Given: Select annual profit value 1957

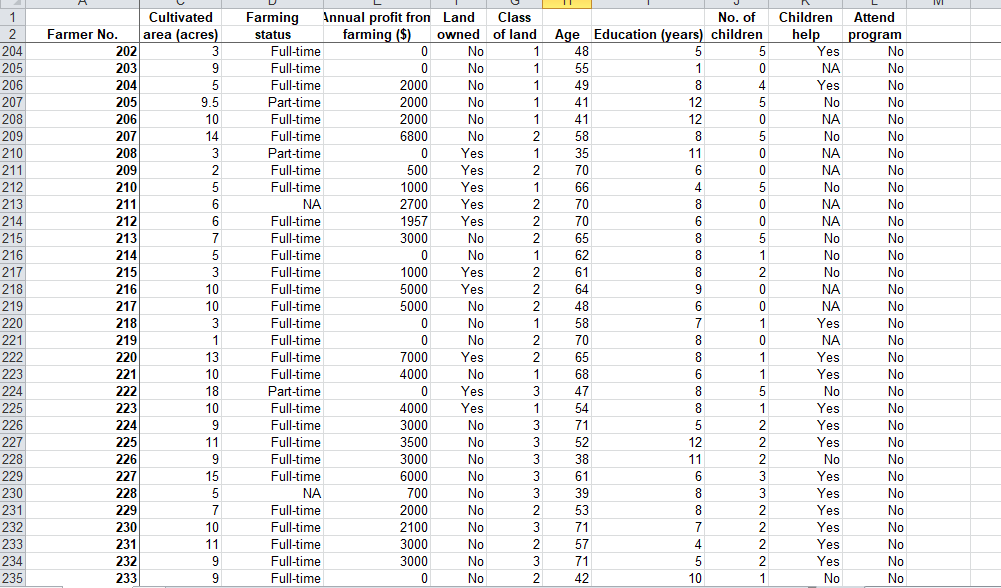Looking at the screenshot, I should point(377,222).
